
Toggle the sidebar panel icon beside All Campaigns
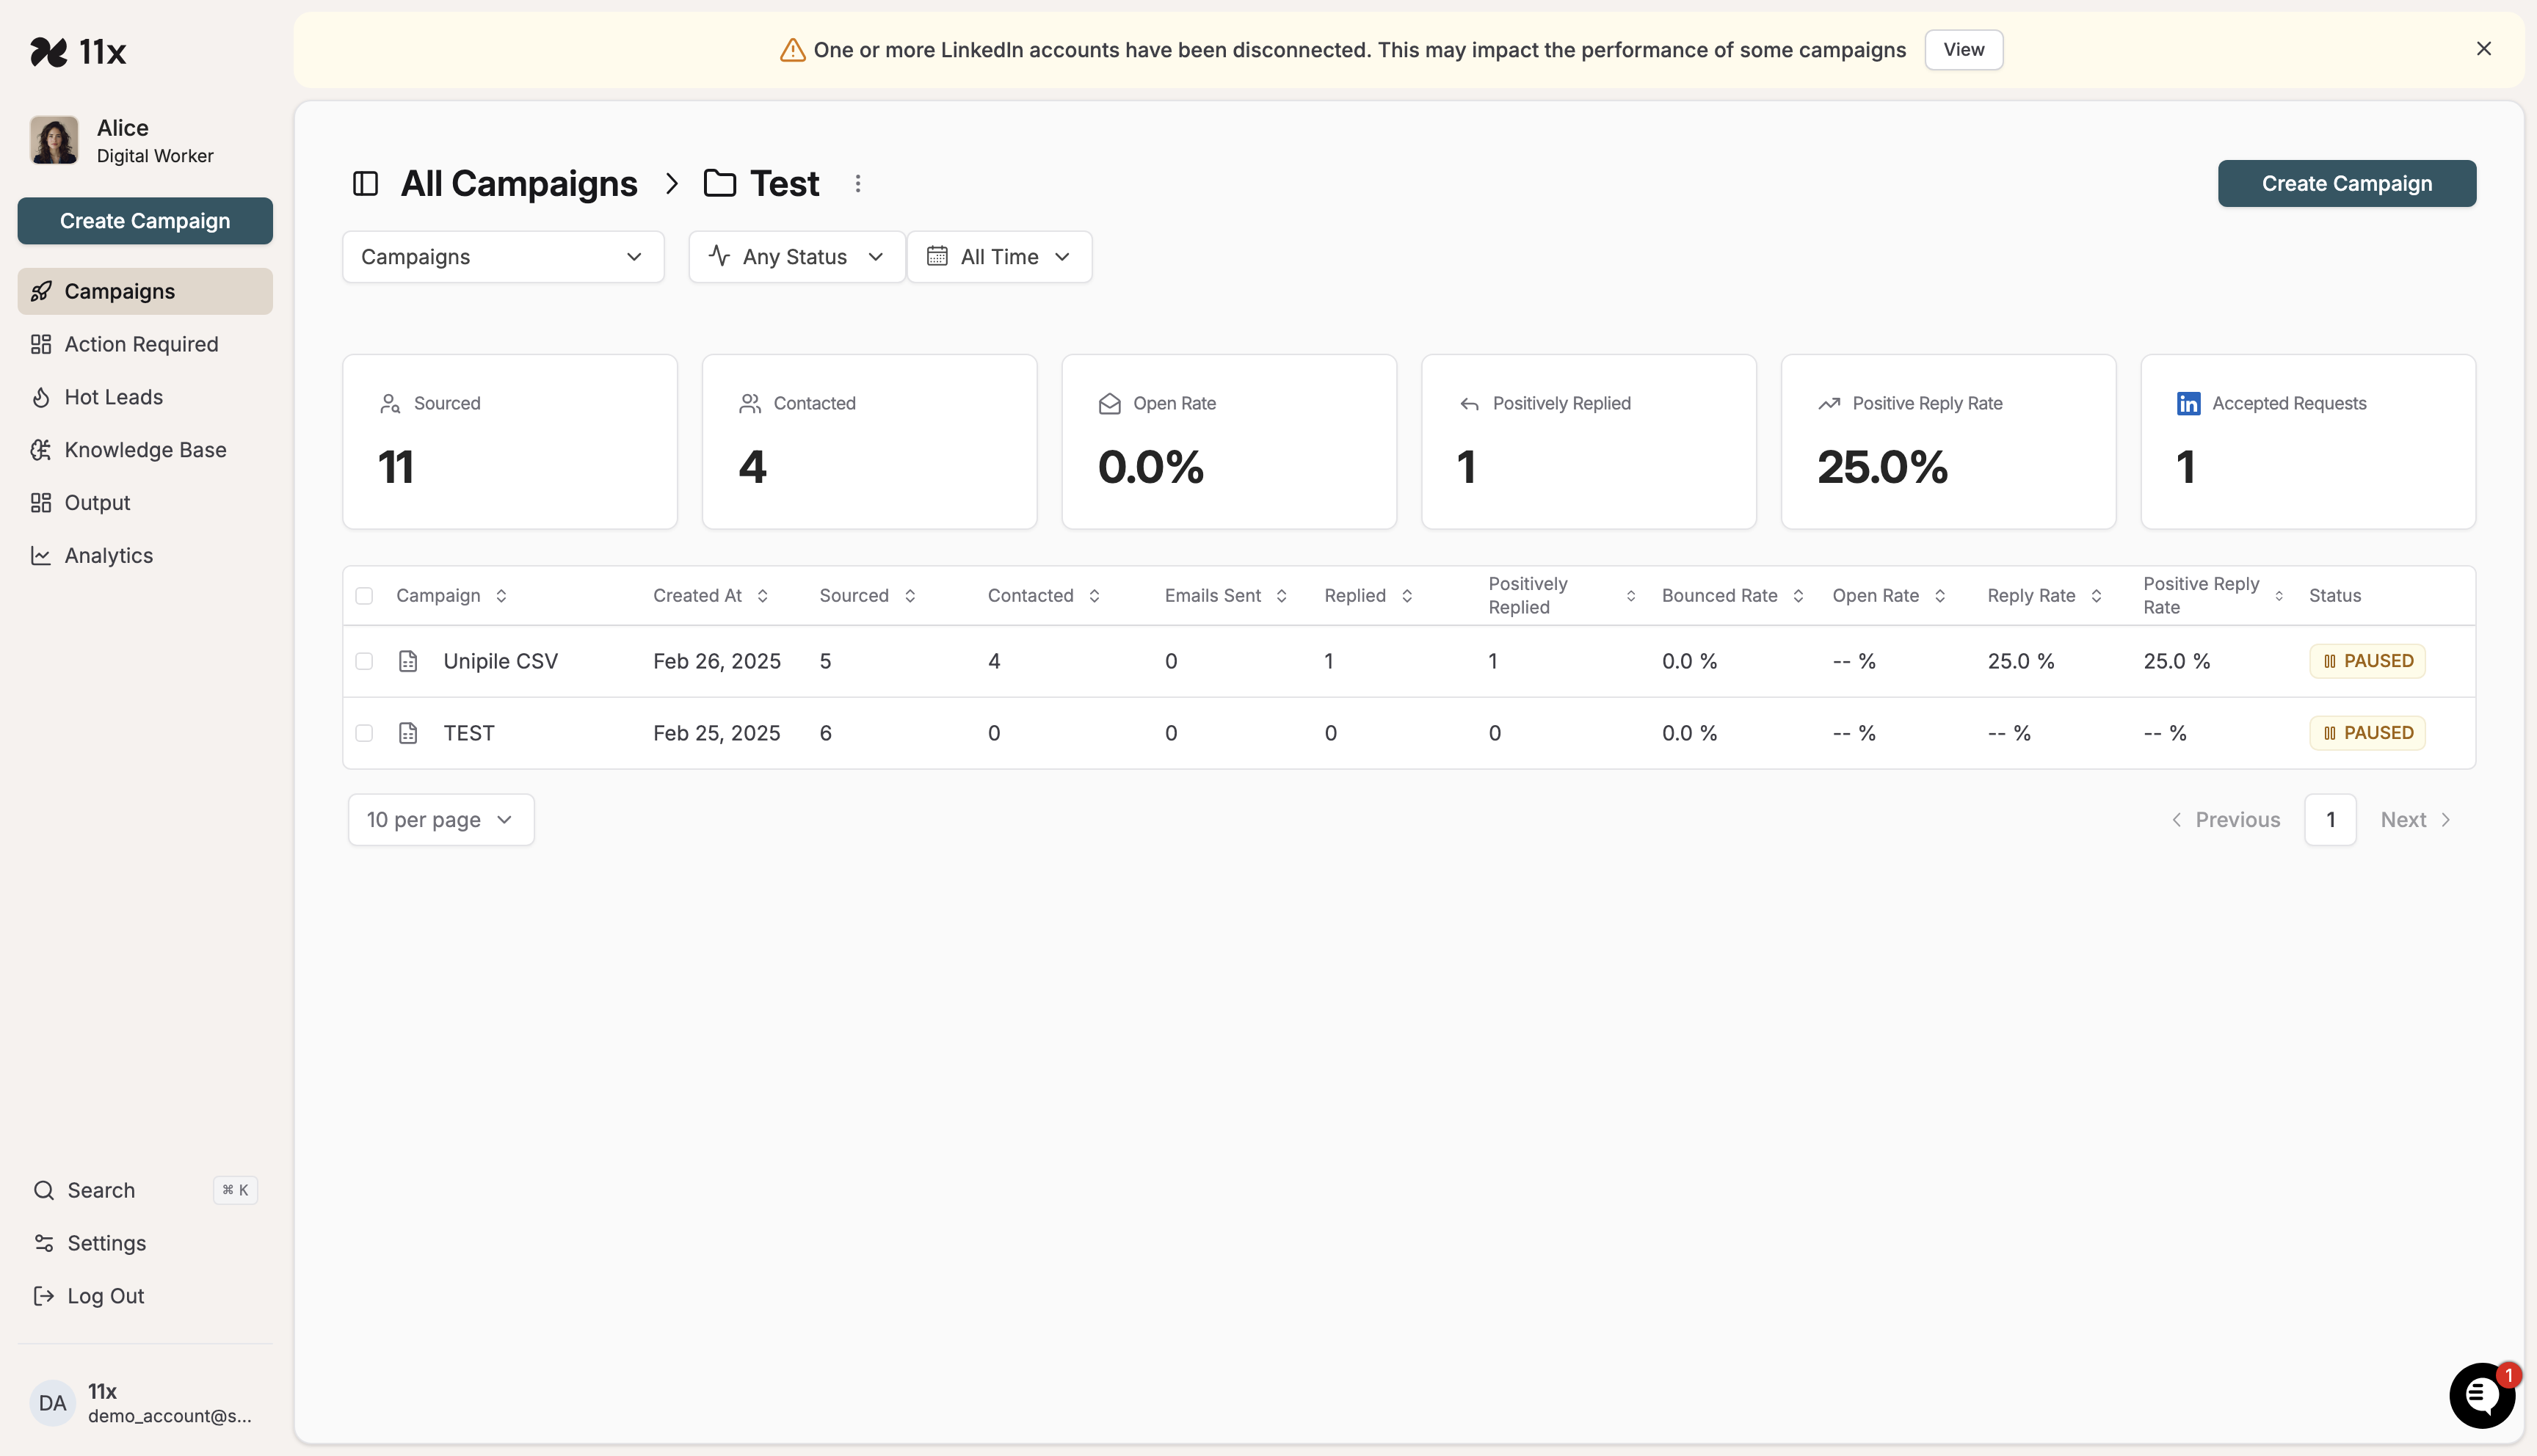click(x=365, y=183)
